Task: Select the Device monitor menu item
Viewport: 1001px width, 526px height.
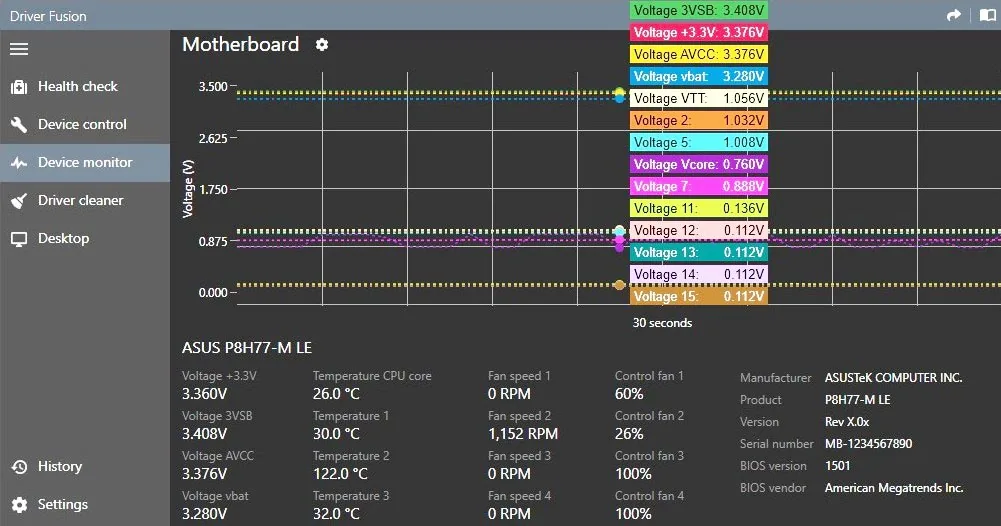Action: pos(85,163)
